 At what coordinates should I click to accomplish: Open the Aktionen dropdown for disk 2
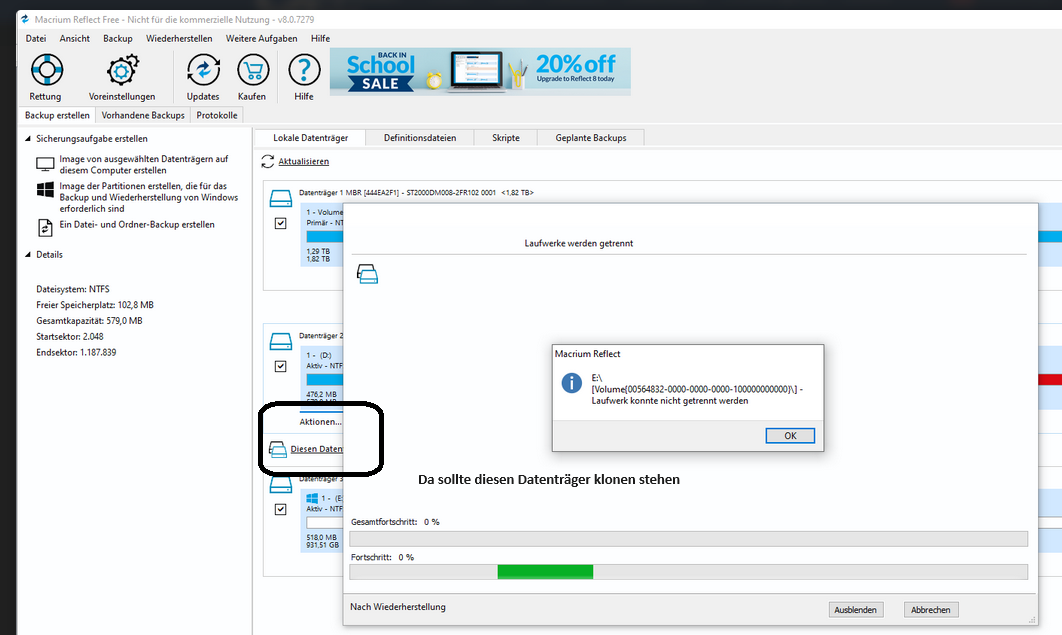(x=320, y=422)
